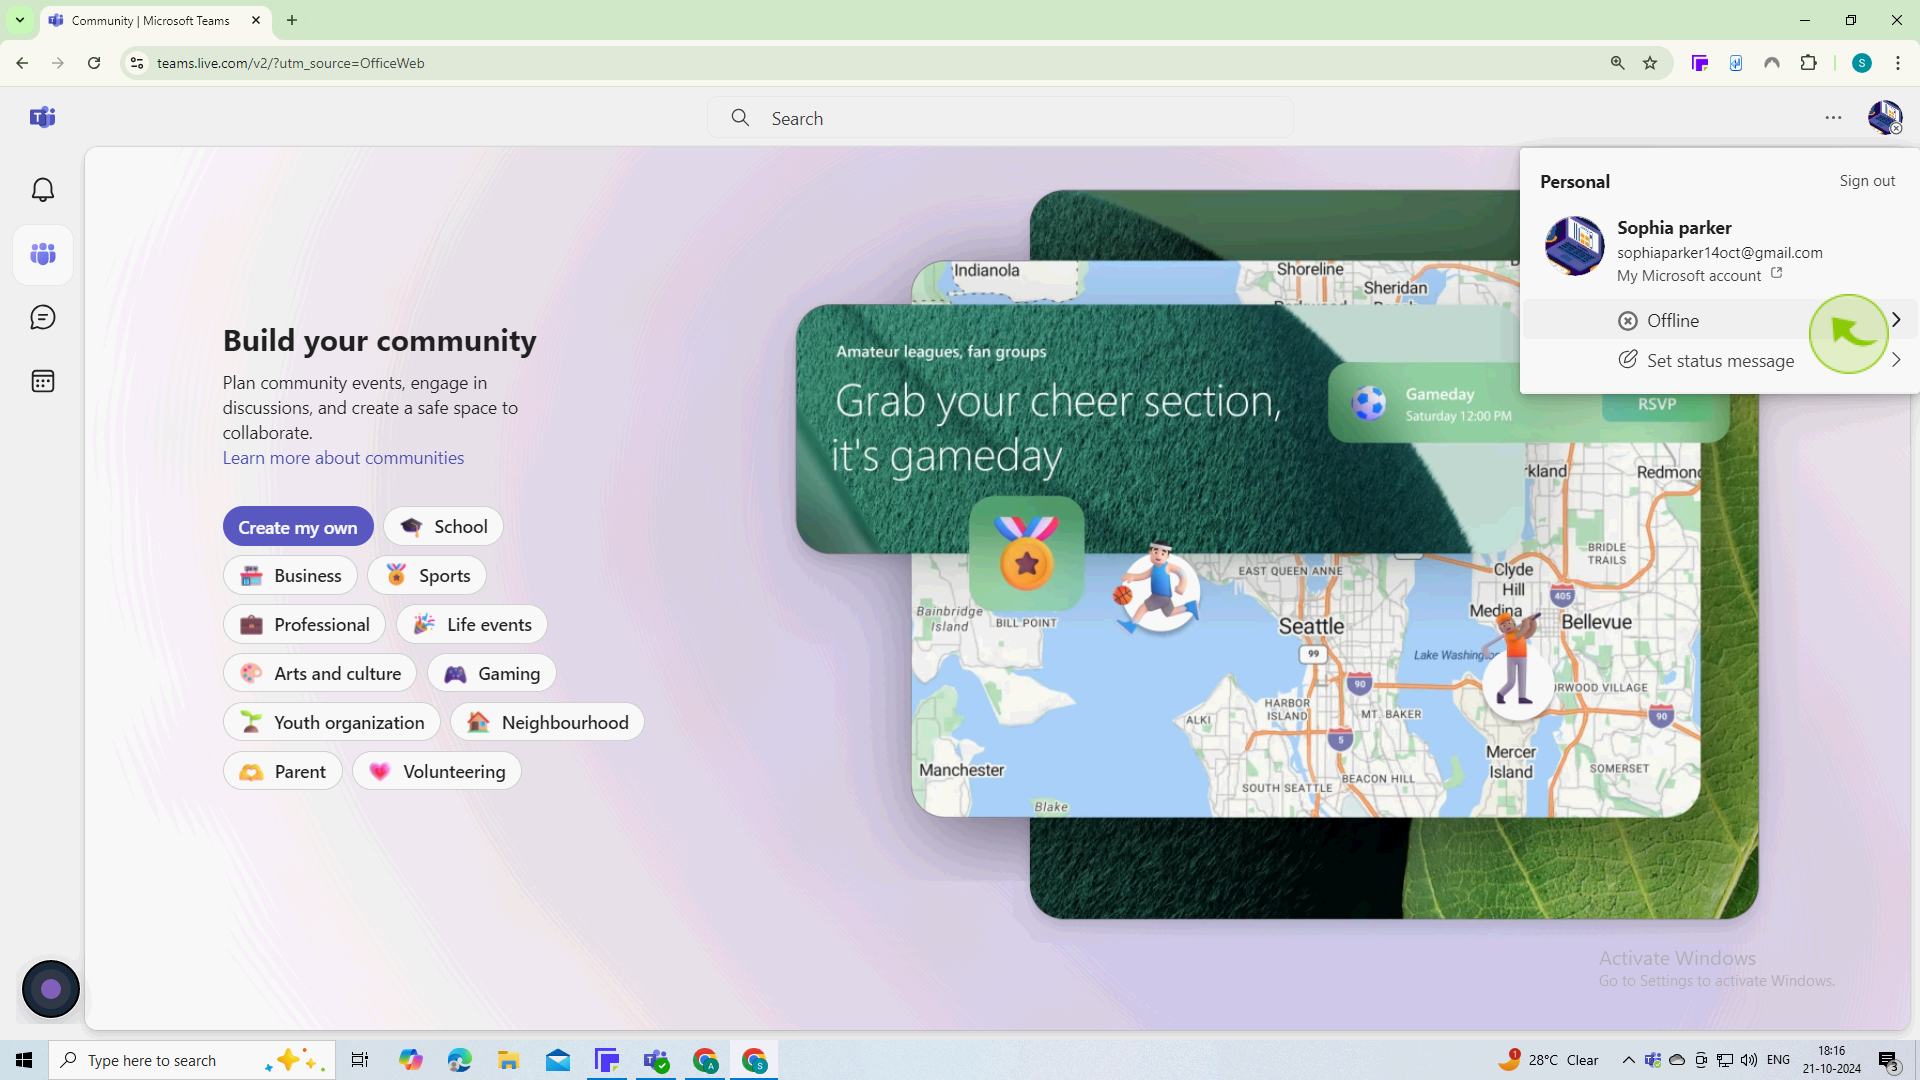Screen dimensions: 1920x1080
Task: Open My Microsoft account link
Action: click(x=1699, y=276)
